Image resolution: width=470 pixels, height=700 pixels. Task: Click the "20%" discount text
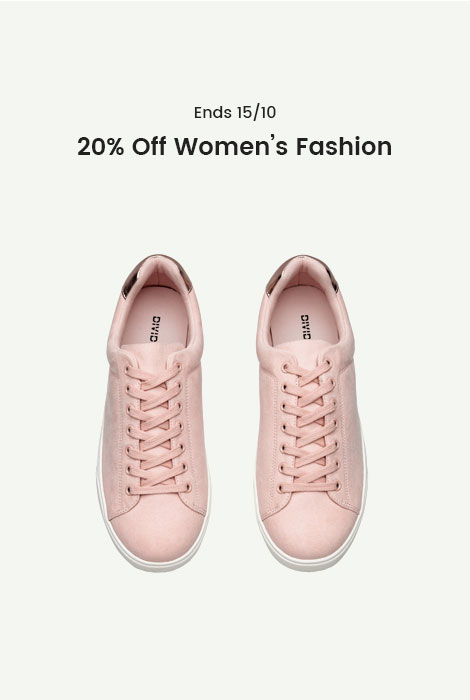(100, 146)
